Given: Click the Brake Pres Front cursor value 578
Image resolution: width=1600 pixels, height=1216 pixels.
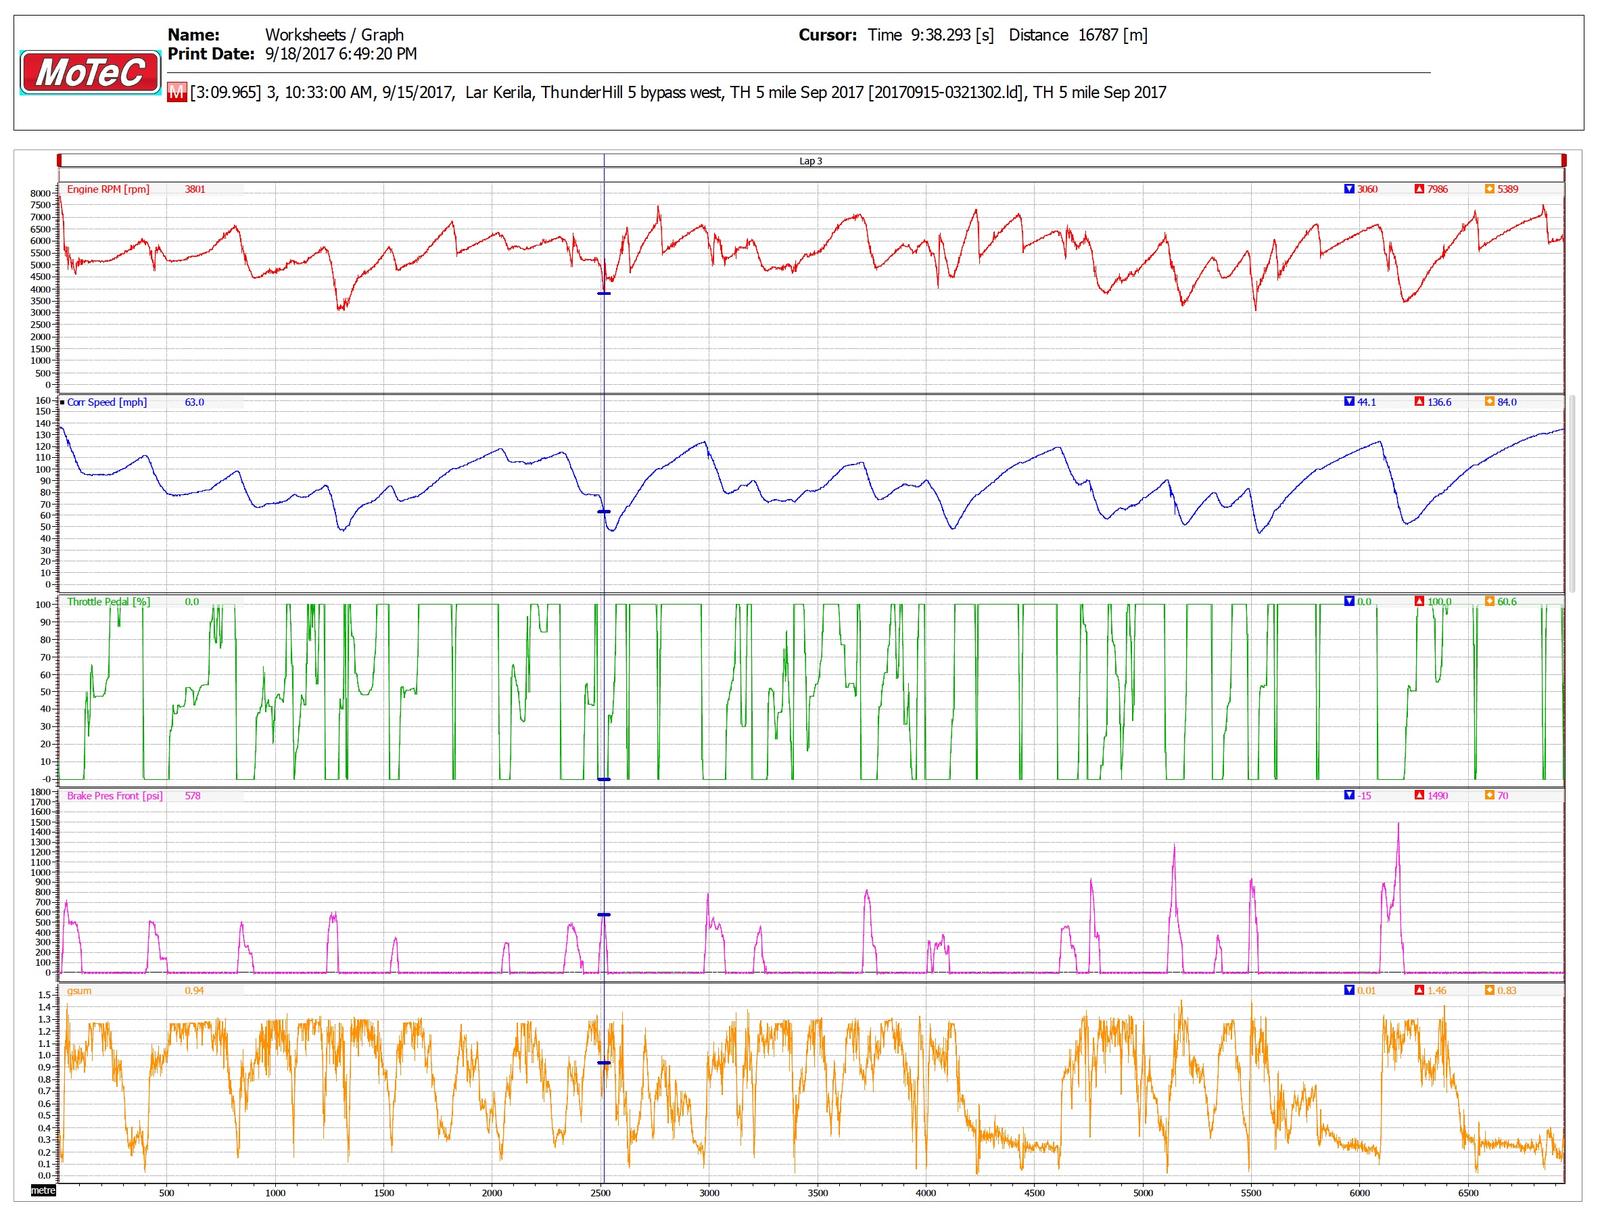Looking at the screenshot, I should point(192,796).
